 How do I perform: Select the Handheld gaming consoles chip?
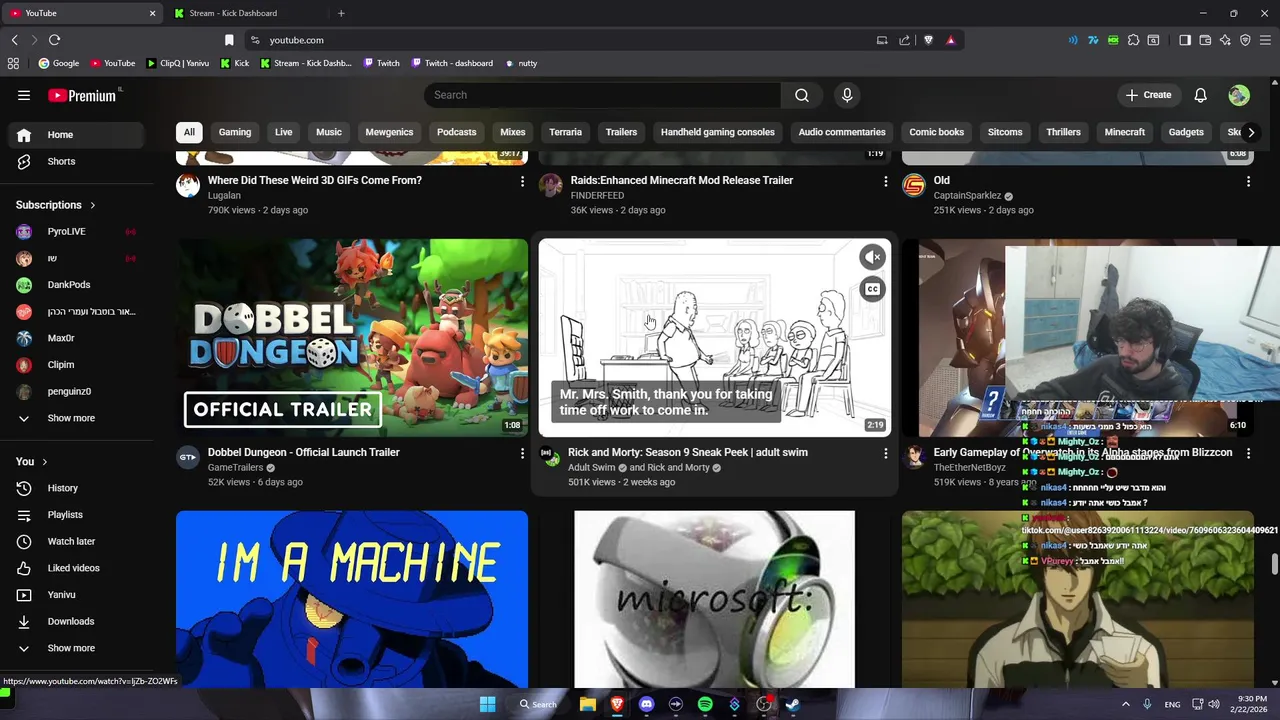tap(718, 132)
